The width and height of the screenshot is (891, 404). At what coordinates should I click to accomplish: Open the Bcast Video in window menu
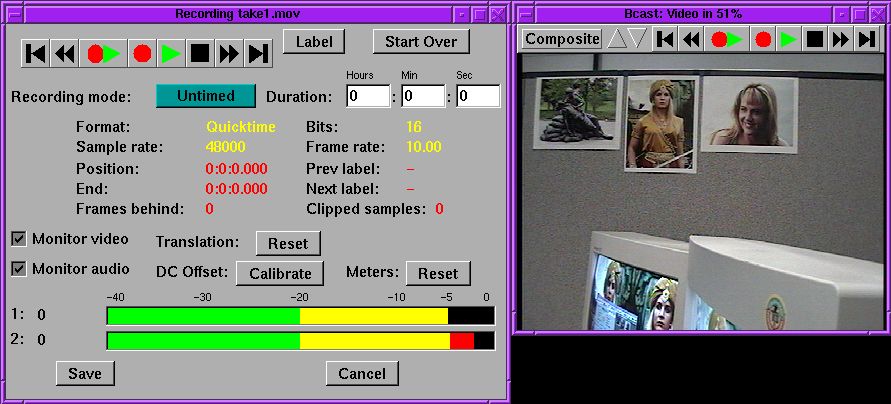click(525, 14)
